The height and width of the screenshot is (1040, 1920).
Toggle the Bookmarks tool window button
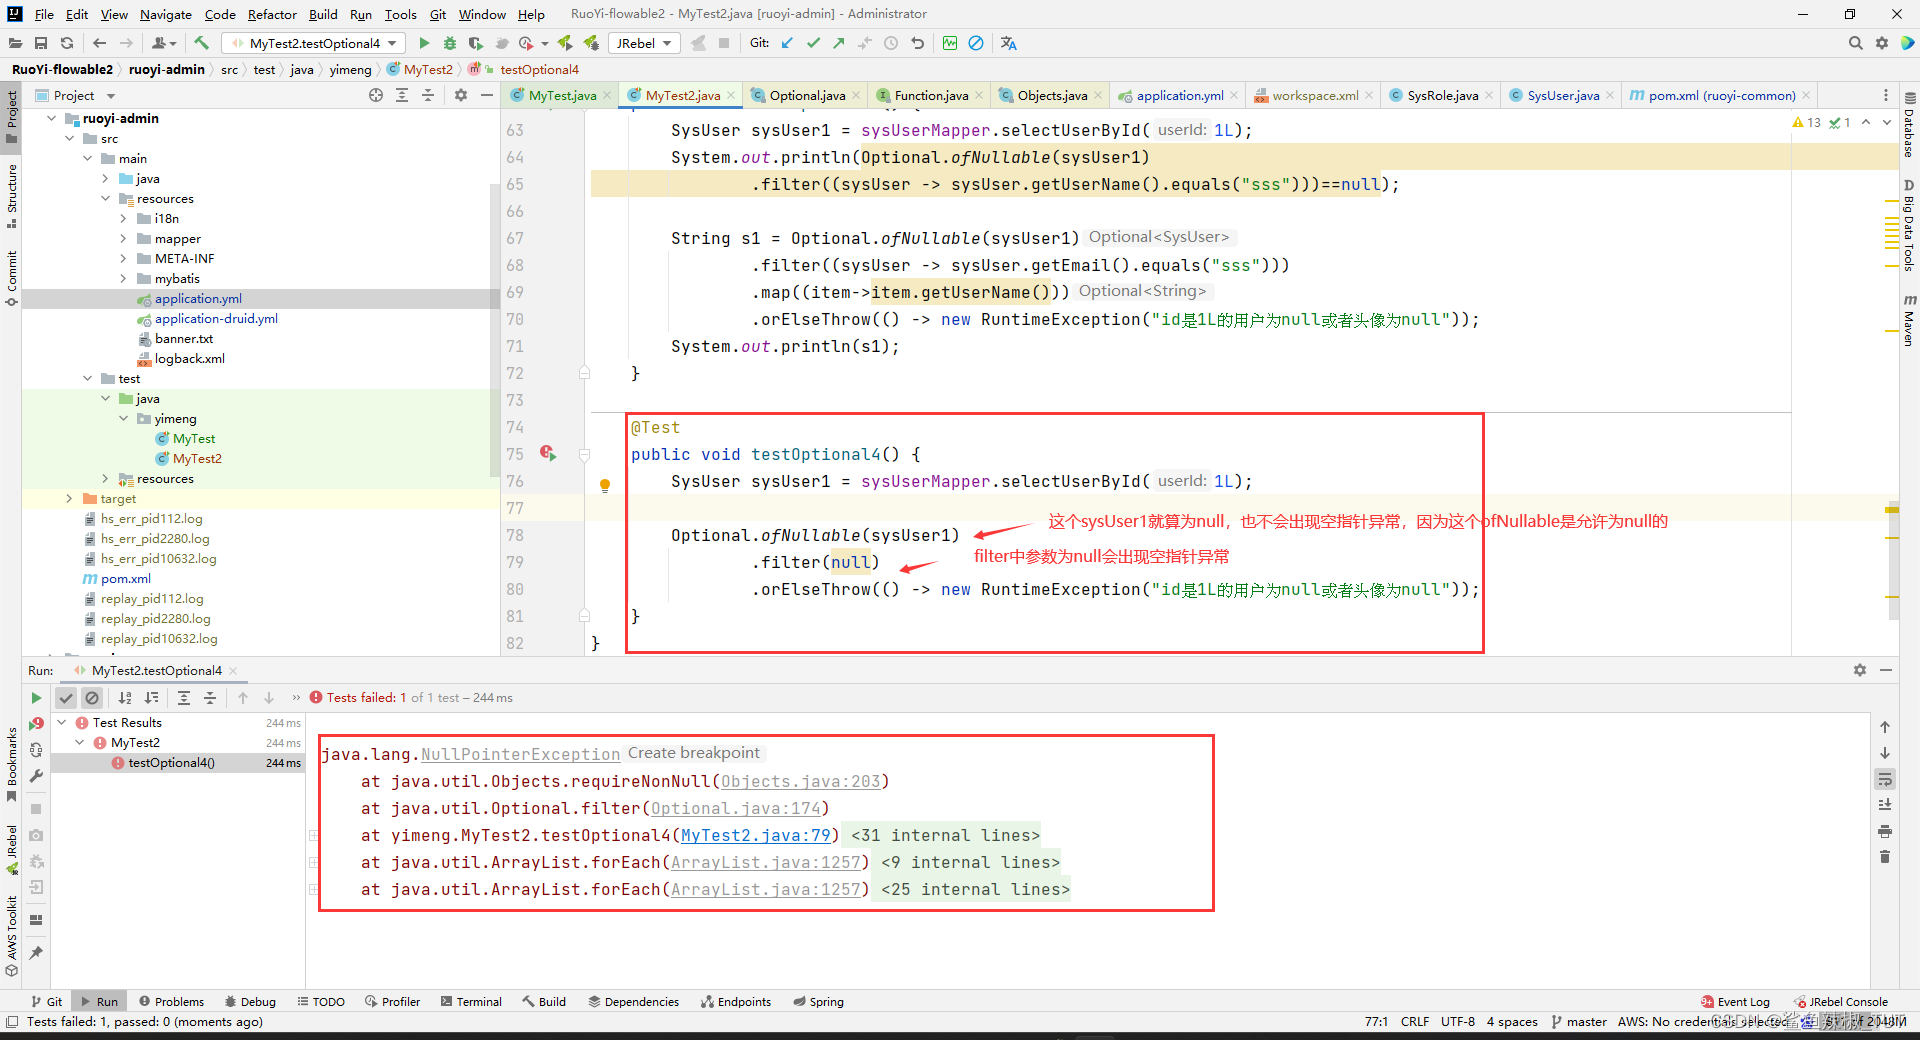(11, 764)
